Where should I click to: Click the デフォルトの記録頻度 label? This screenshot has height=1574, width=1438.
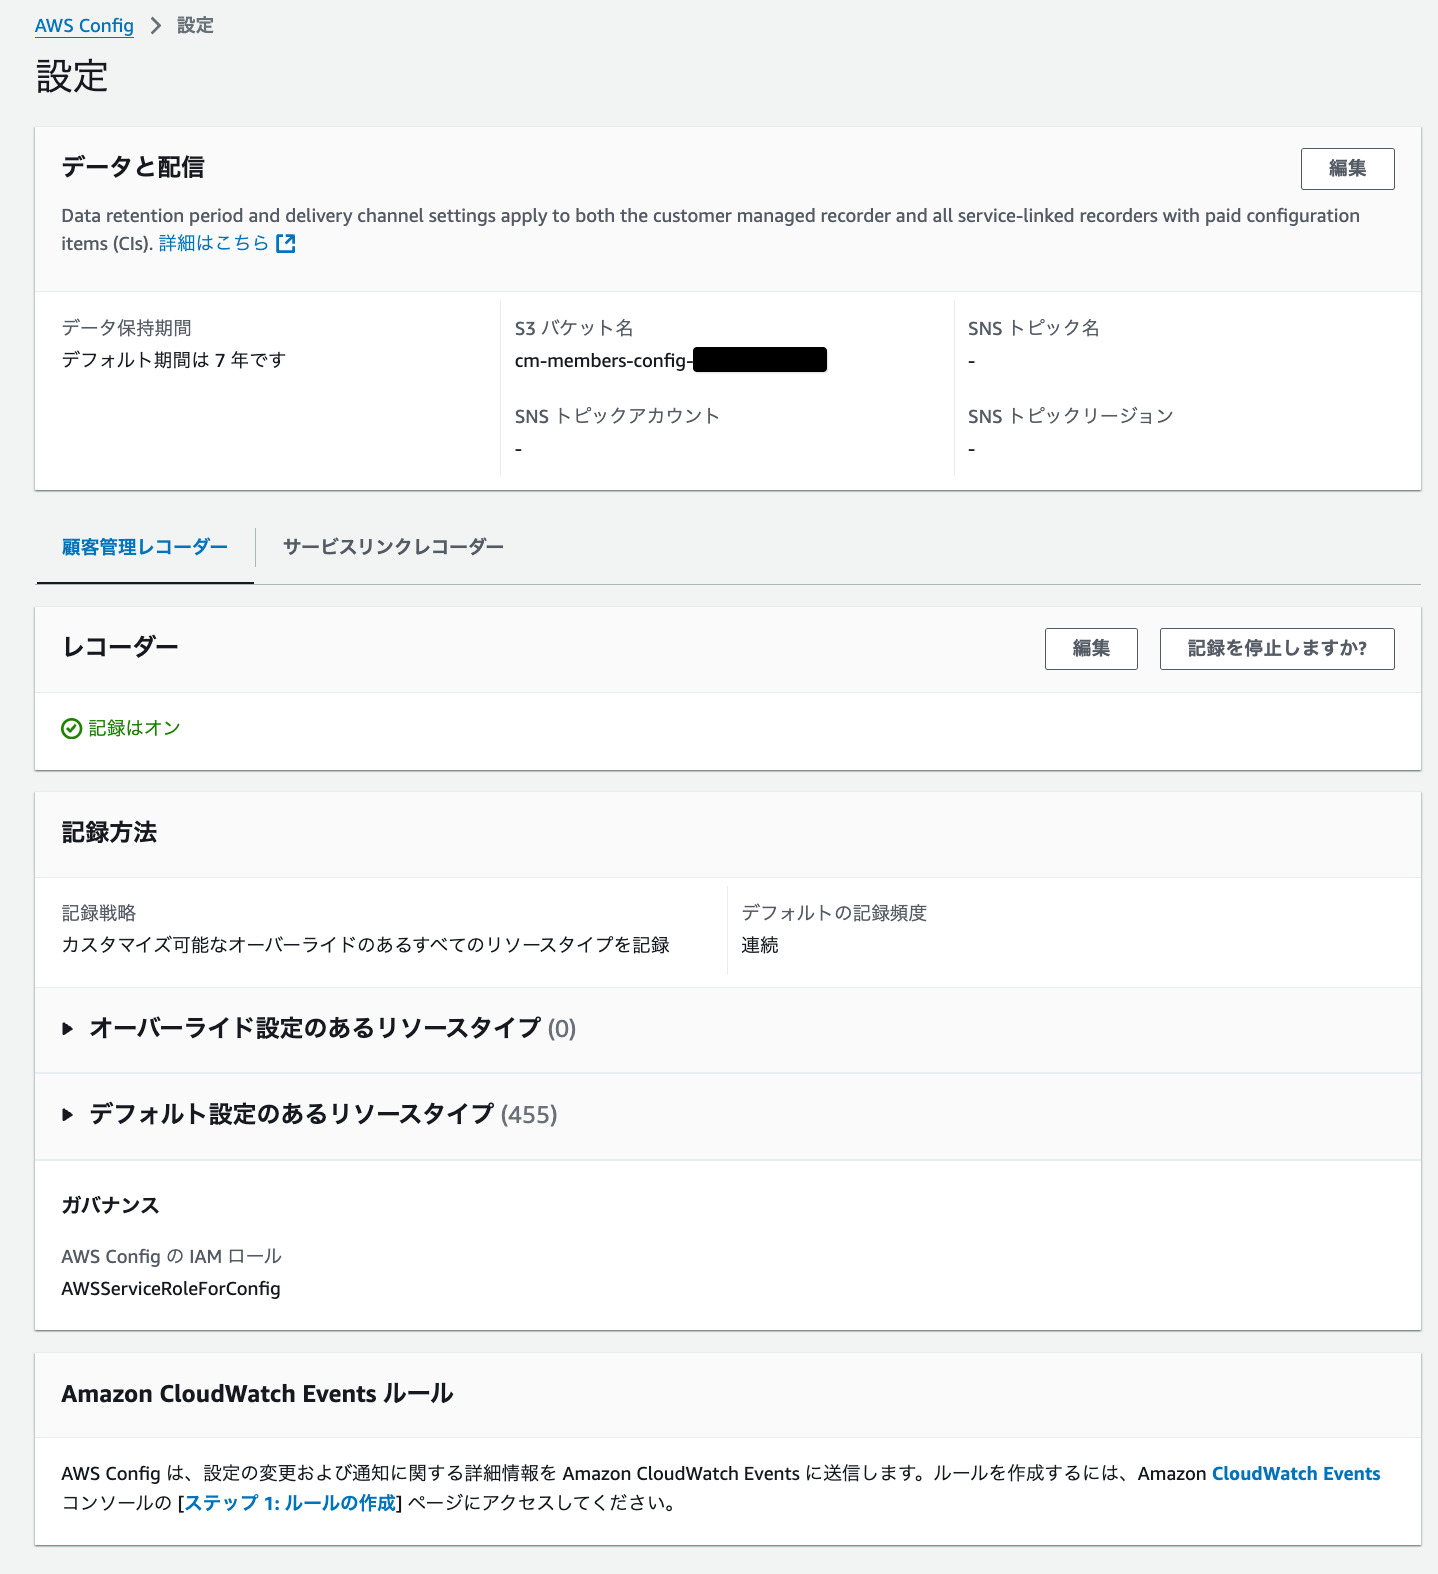(x=834, y=913)
